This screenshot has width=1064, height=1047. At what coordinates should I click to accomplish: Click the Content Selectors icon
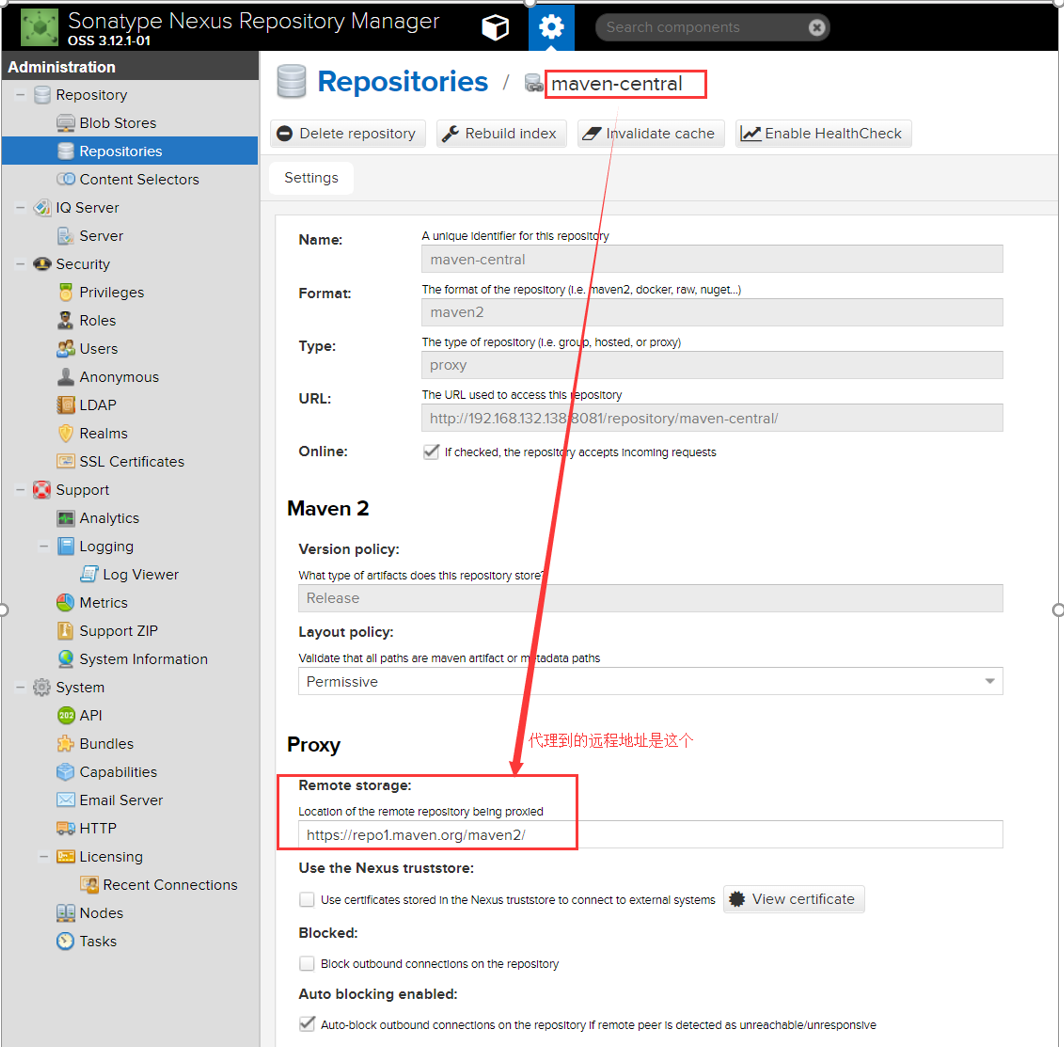point(66,179)
